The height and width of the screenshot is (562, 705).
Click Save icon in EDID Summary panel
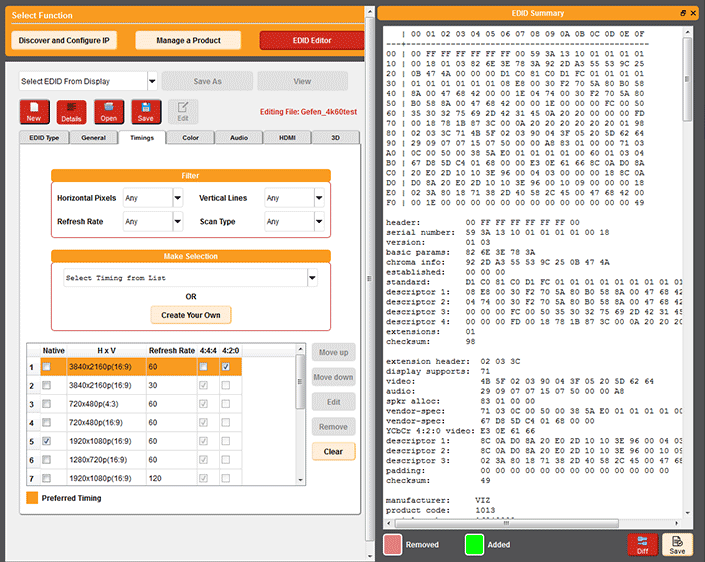pos(677,544)
